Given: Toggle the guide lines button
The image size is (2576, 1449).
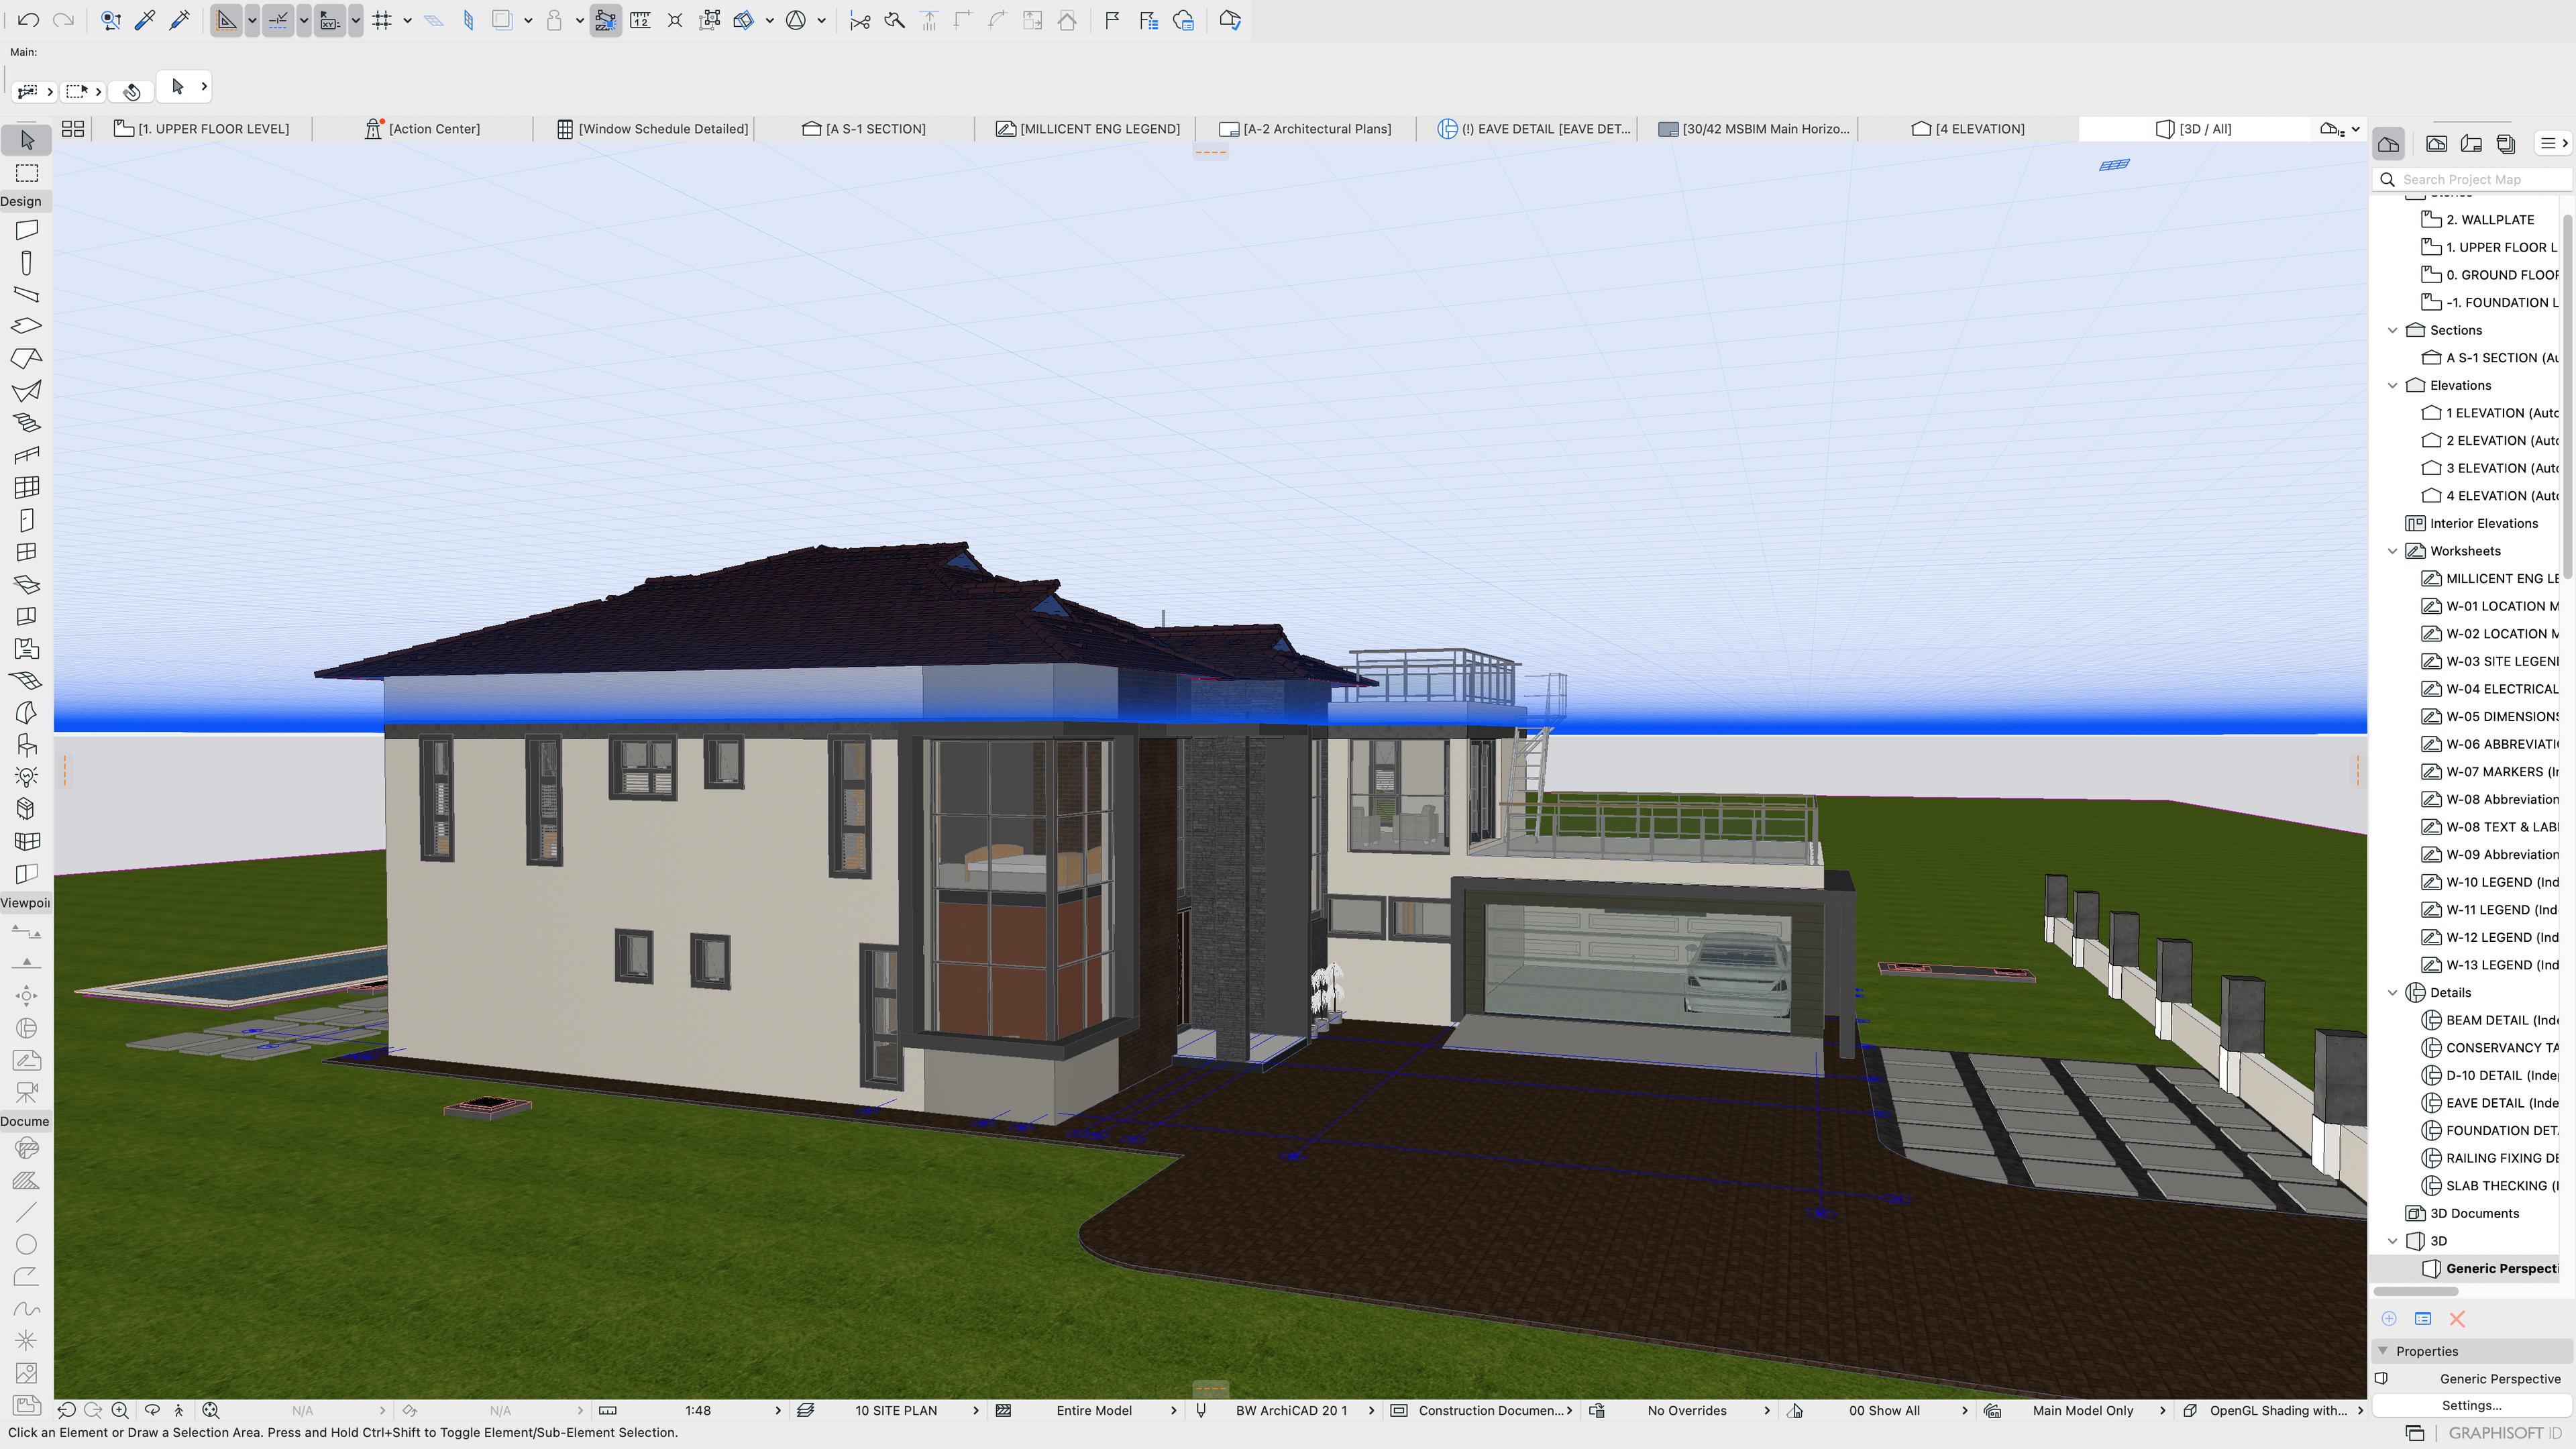Looking at the screenshot, I should [227, 20].
